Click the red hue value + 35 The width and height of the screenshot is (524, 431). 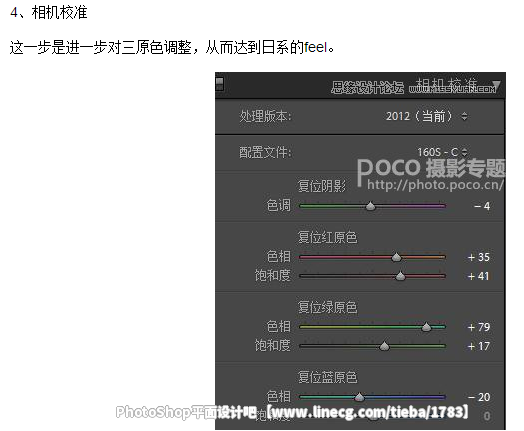(479, 257)
